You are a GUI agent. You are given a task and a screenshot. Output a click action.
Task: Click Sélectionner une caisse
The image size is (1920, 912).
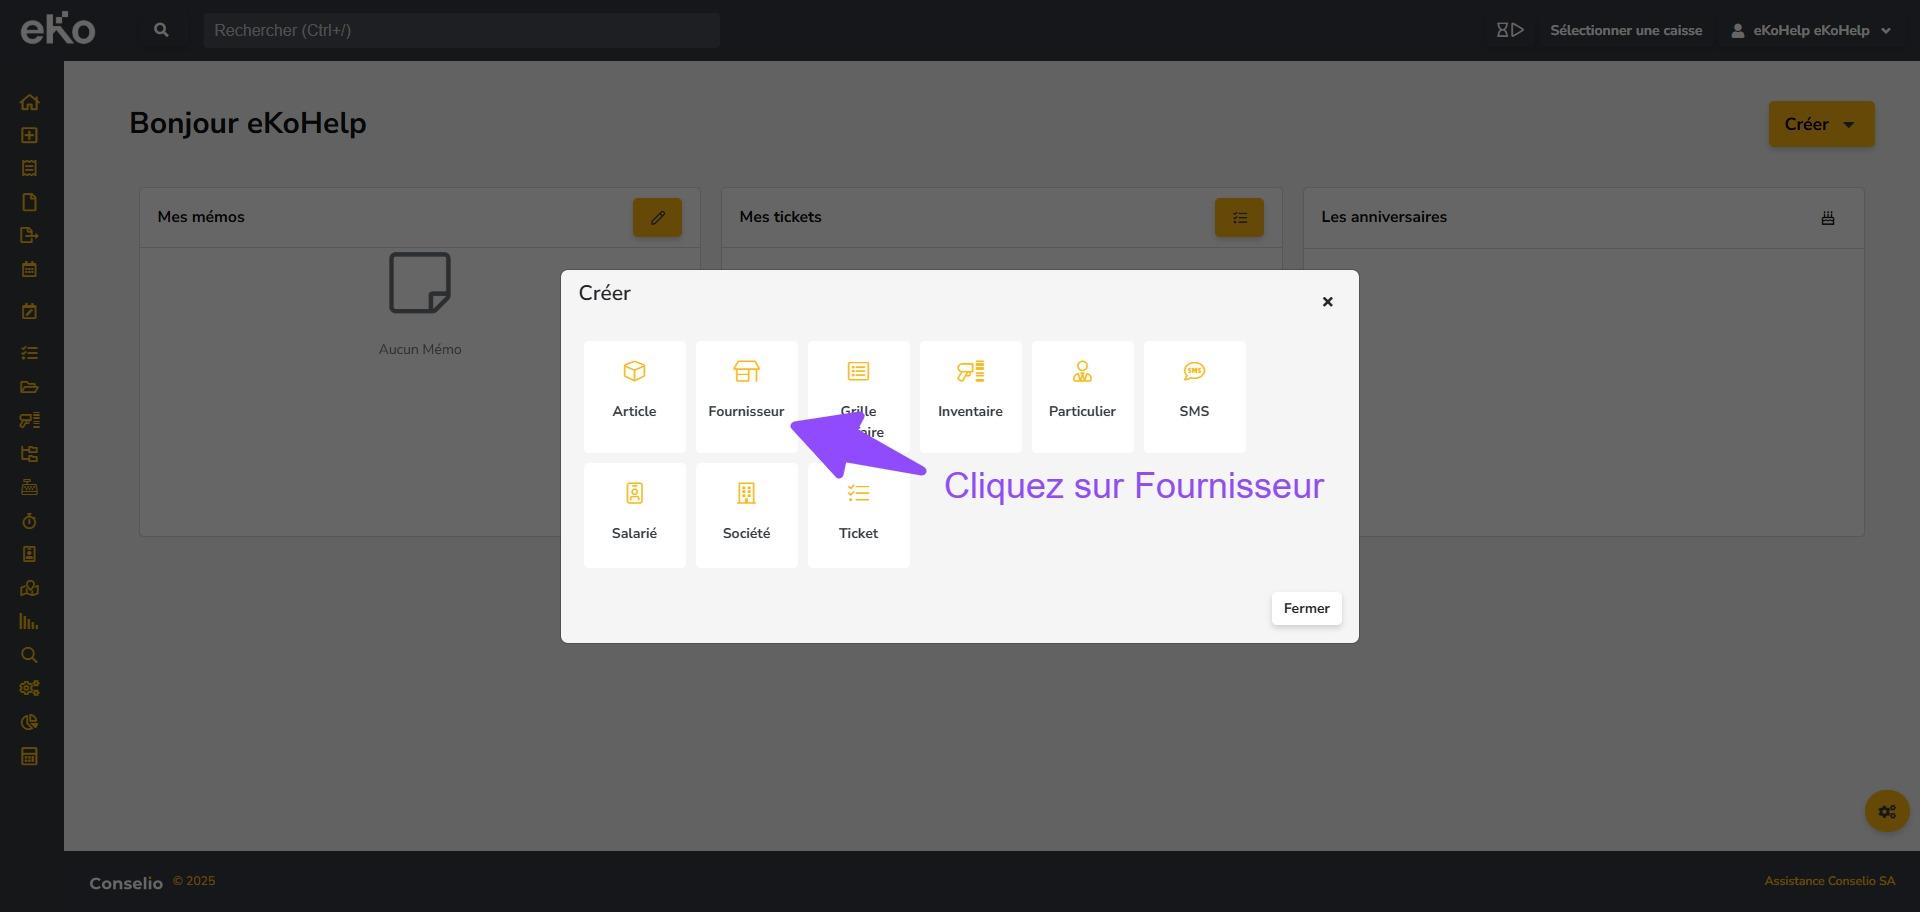[1625, 31]
